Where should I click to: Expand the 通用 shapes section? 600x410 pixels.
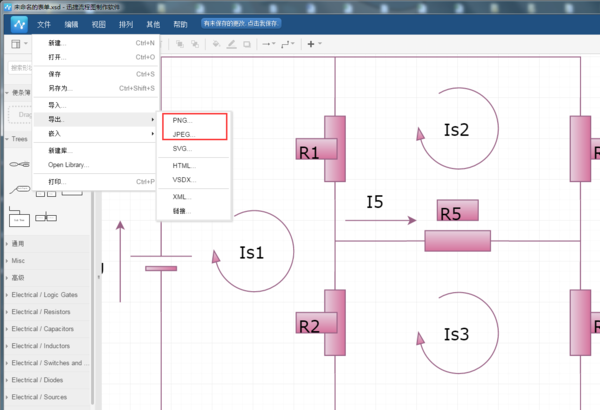point(48,243)
